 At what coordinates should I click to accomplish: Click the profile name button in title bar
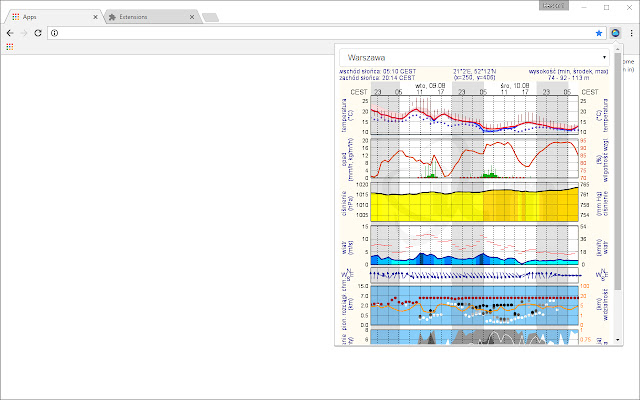point(553,6)
